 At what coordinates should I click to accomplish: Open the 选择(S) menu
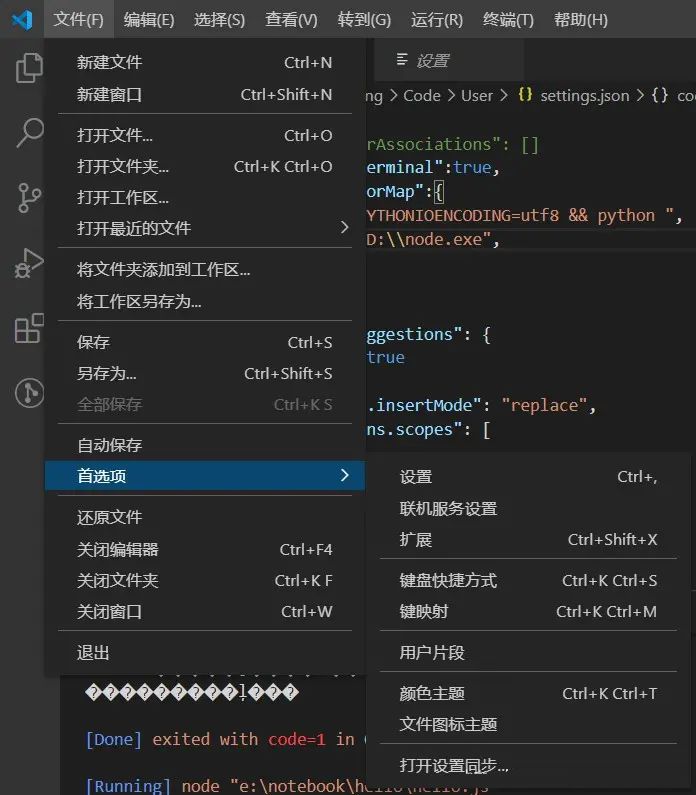coord(219,20)
